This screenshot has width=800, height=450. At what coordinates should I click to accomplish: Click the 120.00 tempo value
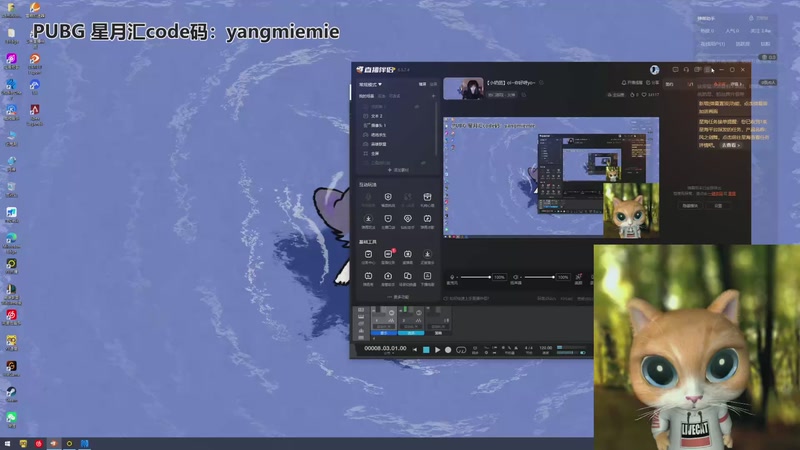545,348
